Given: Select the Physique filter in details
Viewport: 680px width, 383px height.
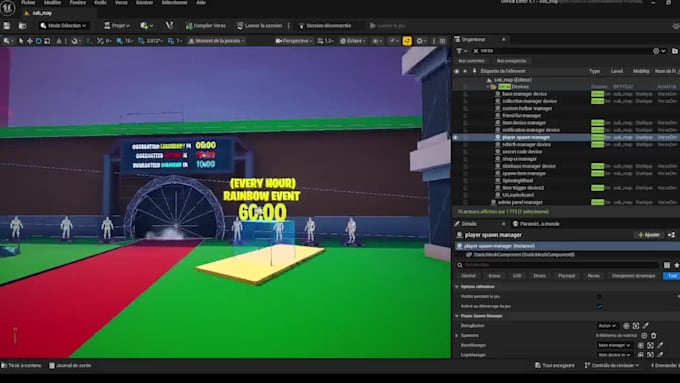Looking at the screenshot, I should point(566,276).
